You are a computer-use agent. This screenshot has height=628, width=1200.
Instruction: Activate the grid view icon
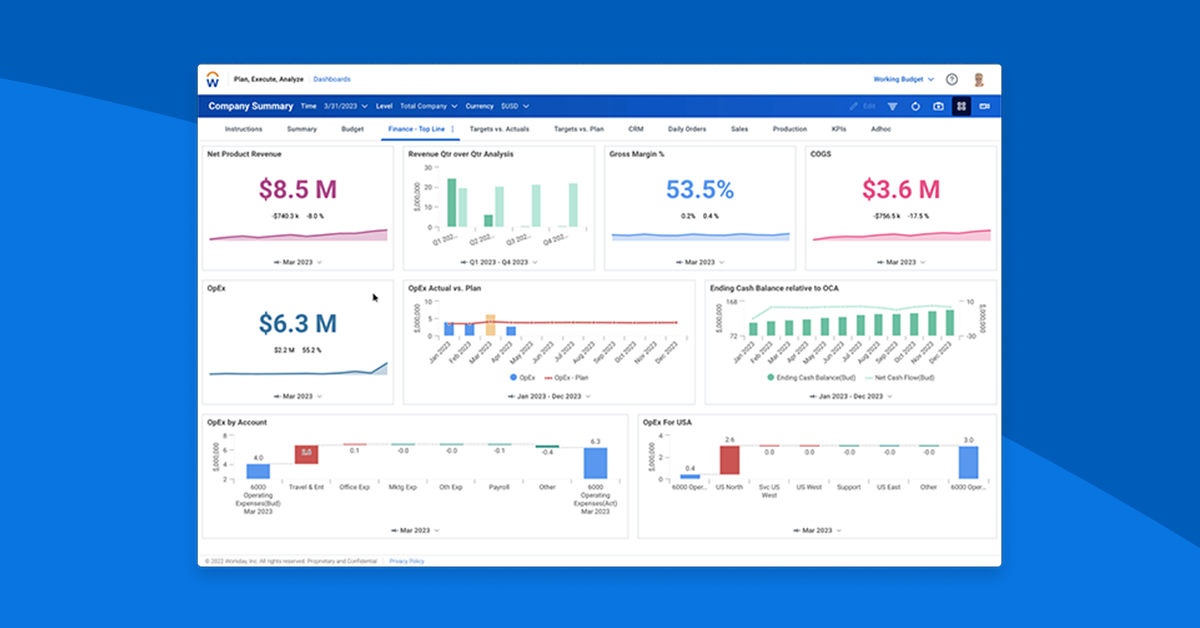click(x=961, y=106)
